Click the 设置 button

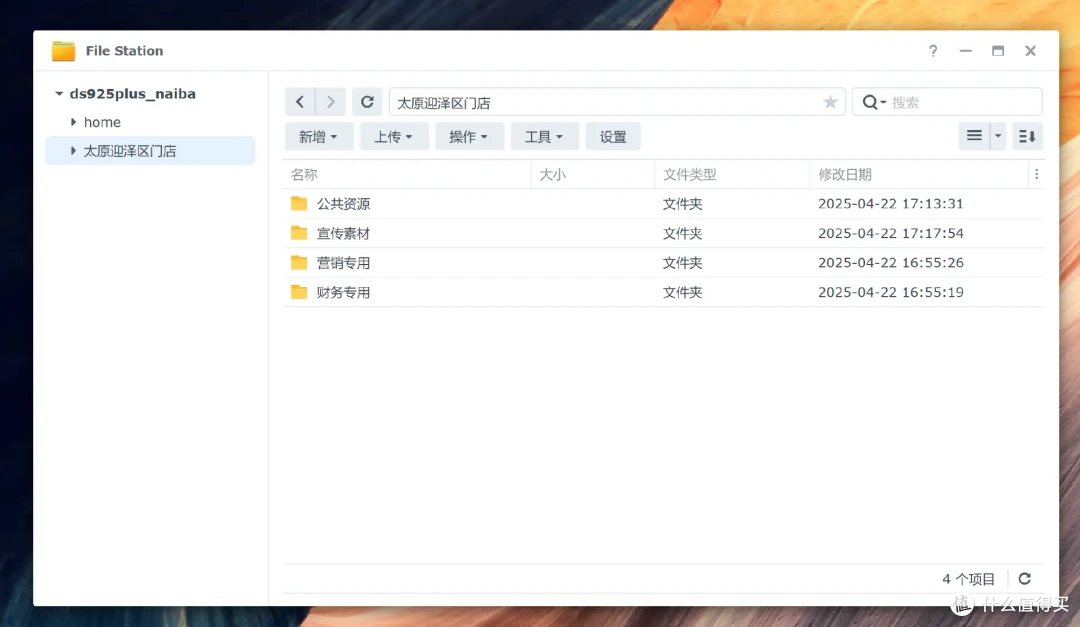(x=613, y=136)
